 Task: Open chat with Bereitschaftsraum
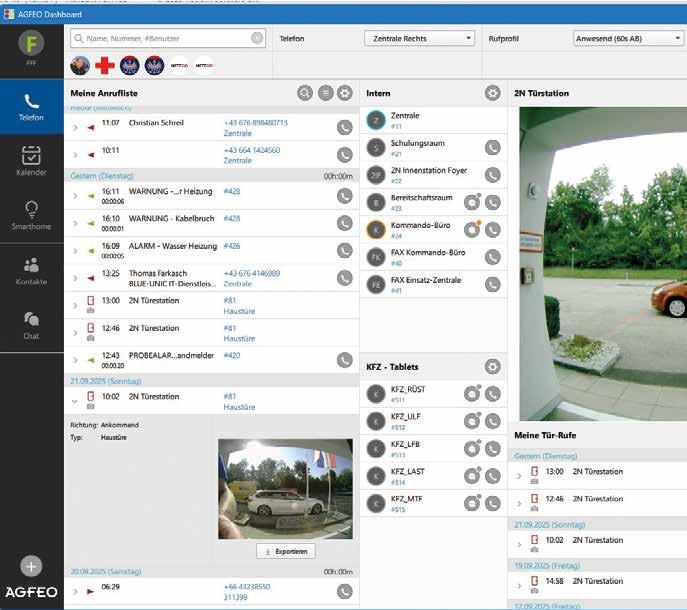coord(472,202)
